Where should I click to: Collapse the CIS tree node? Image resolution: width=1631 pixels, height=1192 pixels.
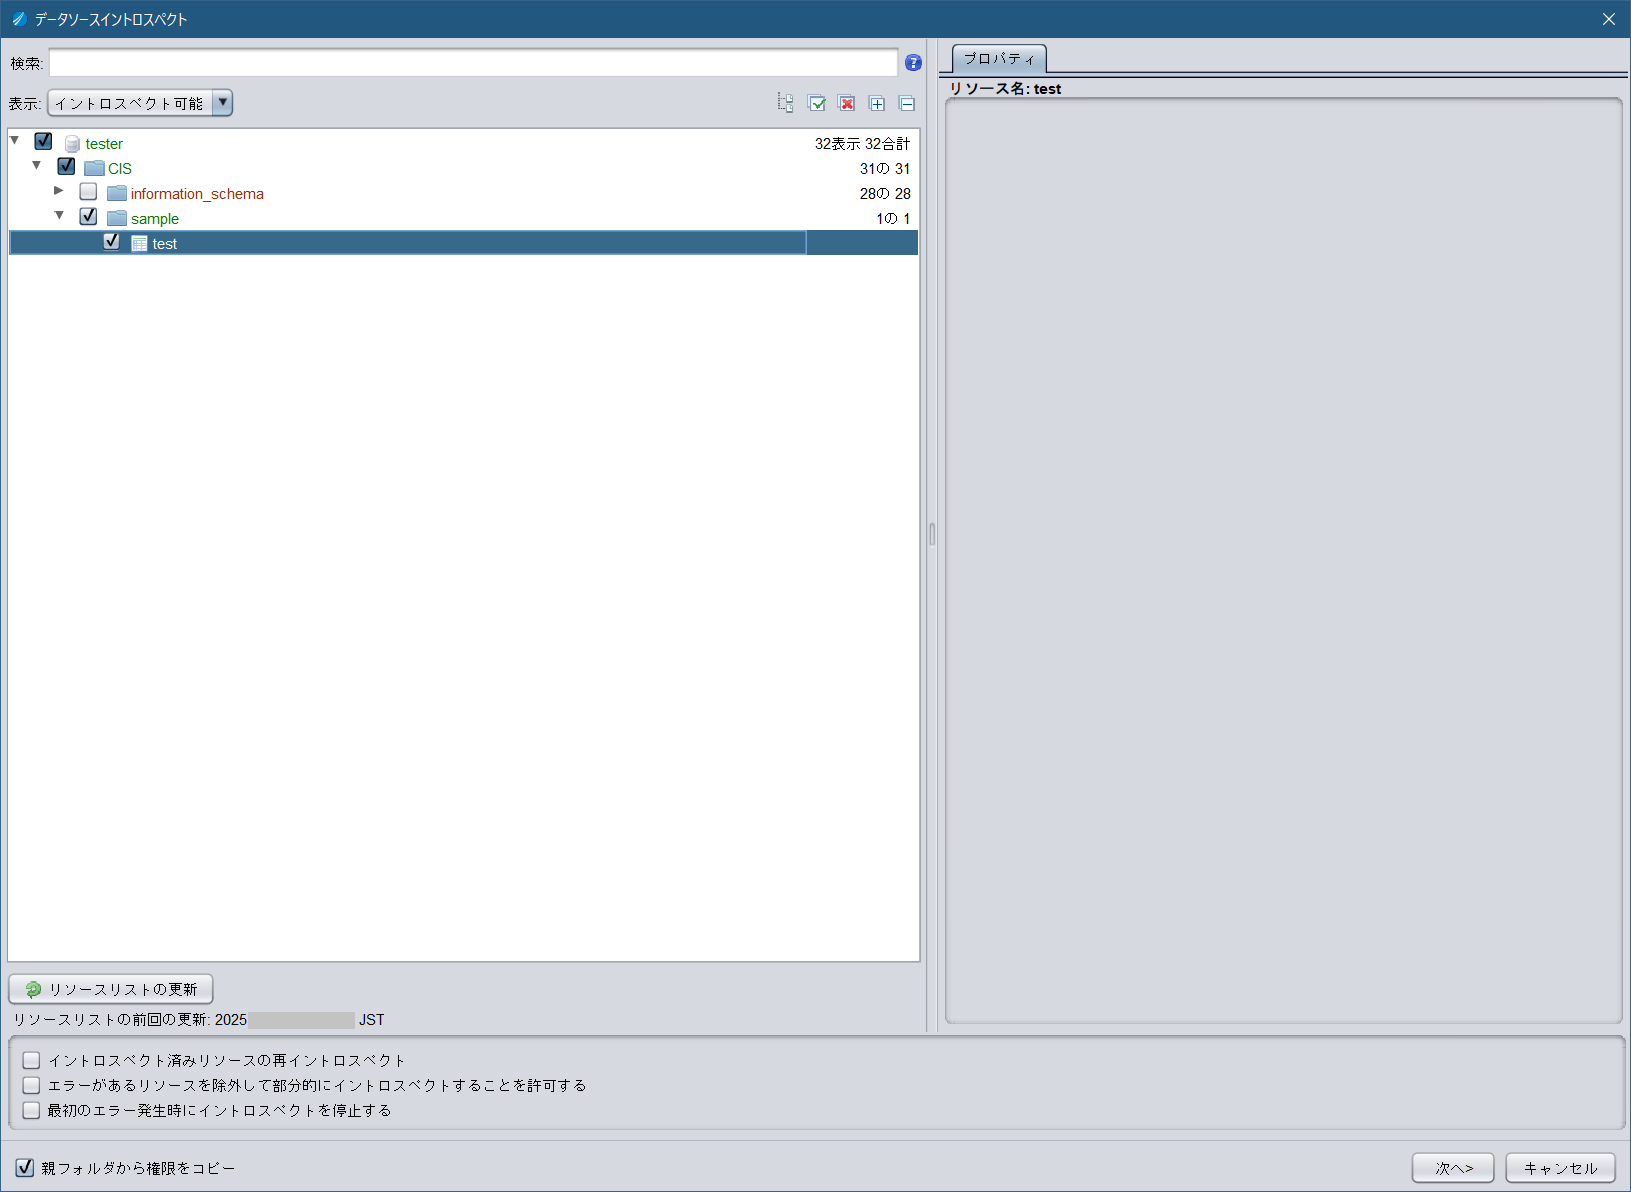tap(37, 165)
